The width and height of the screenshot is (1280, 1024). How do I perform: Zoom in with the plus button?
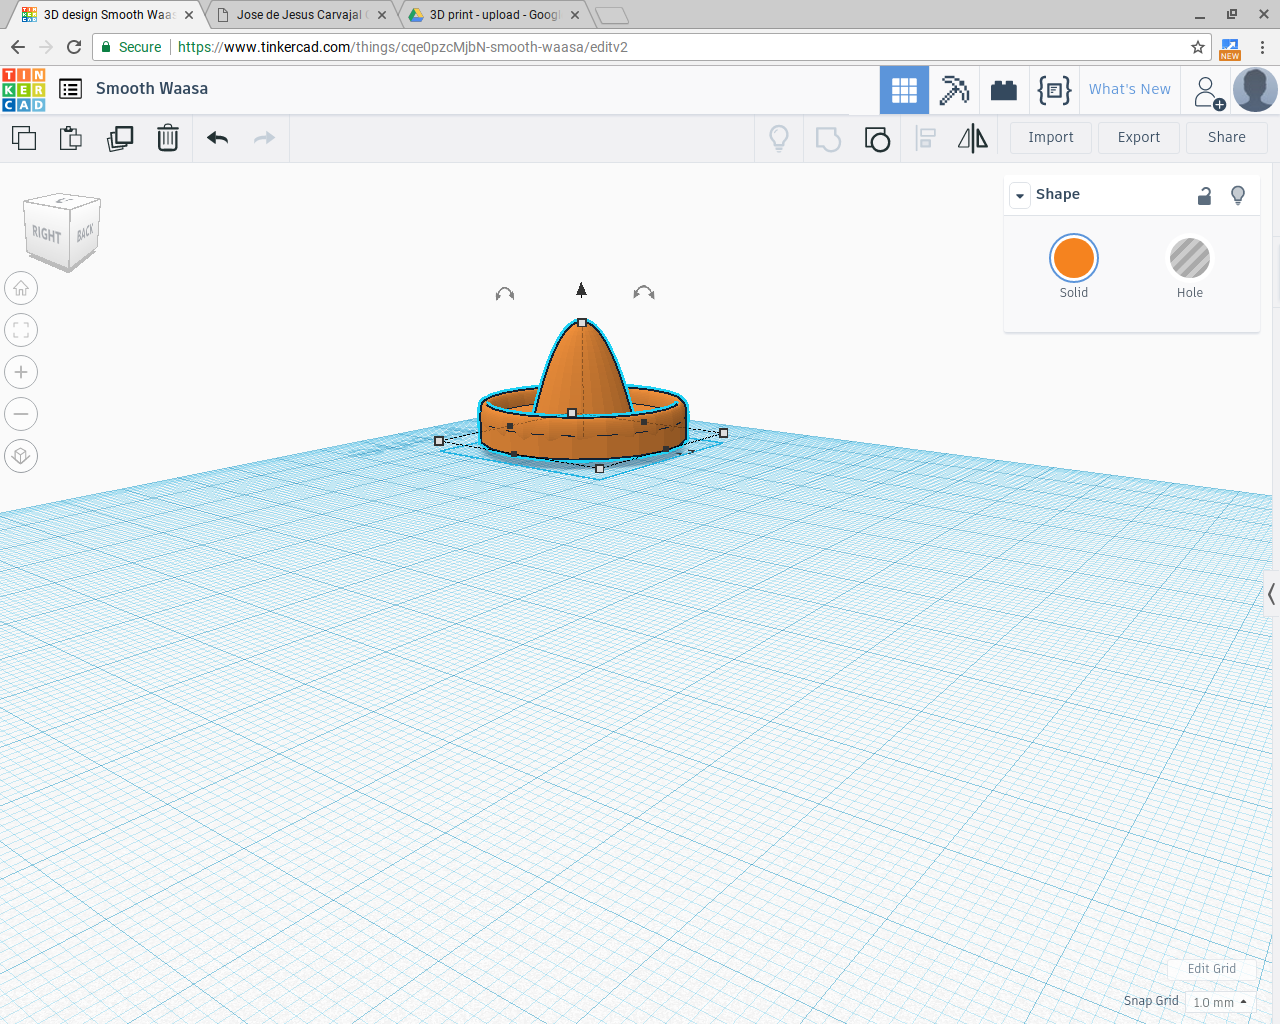[21, 372]
